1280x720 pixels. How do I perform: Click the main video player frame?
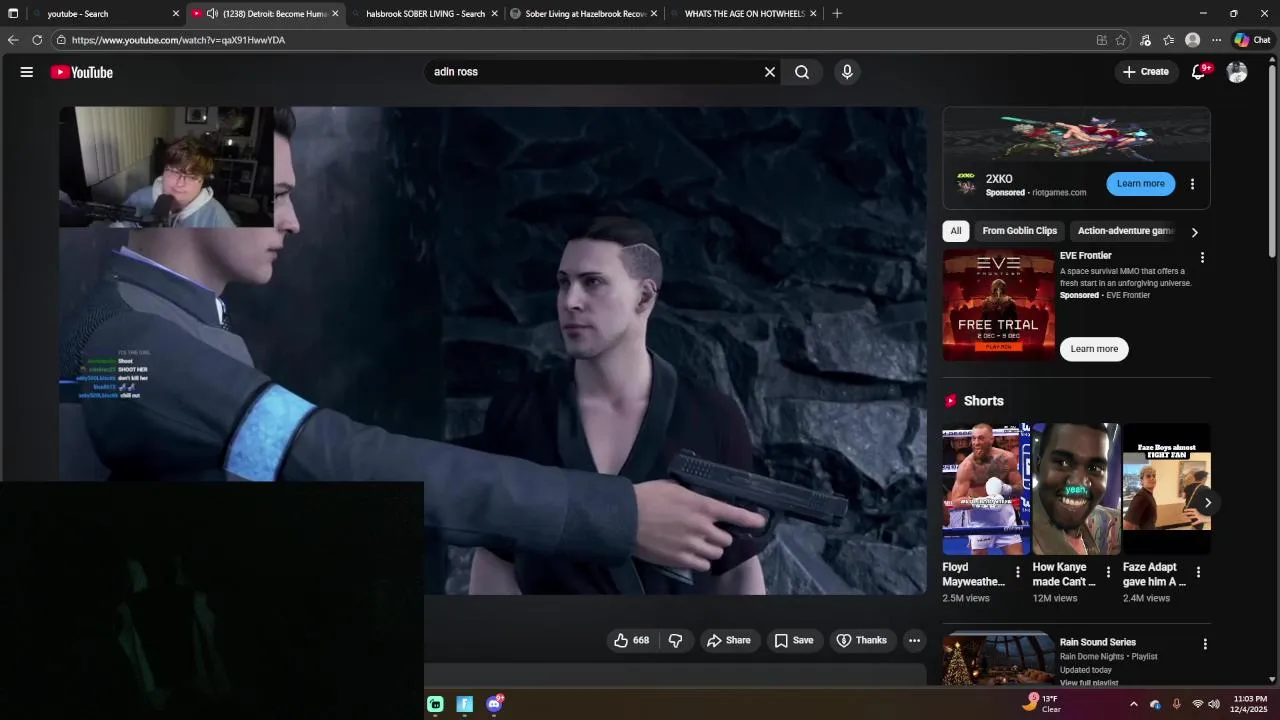click(x=493, y=350)
